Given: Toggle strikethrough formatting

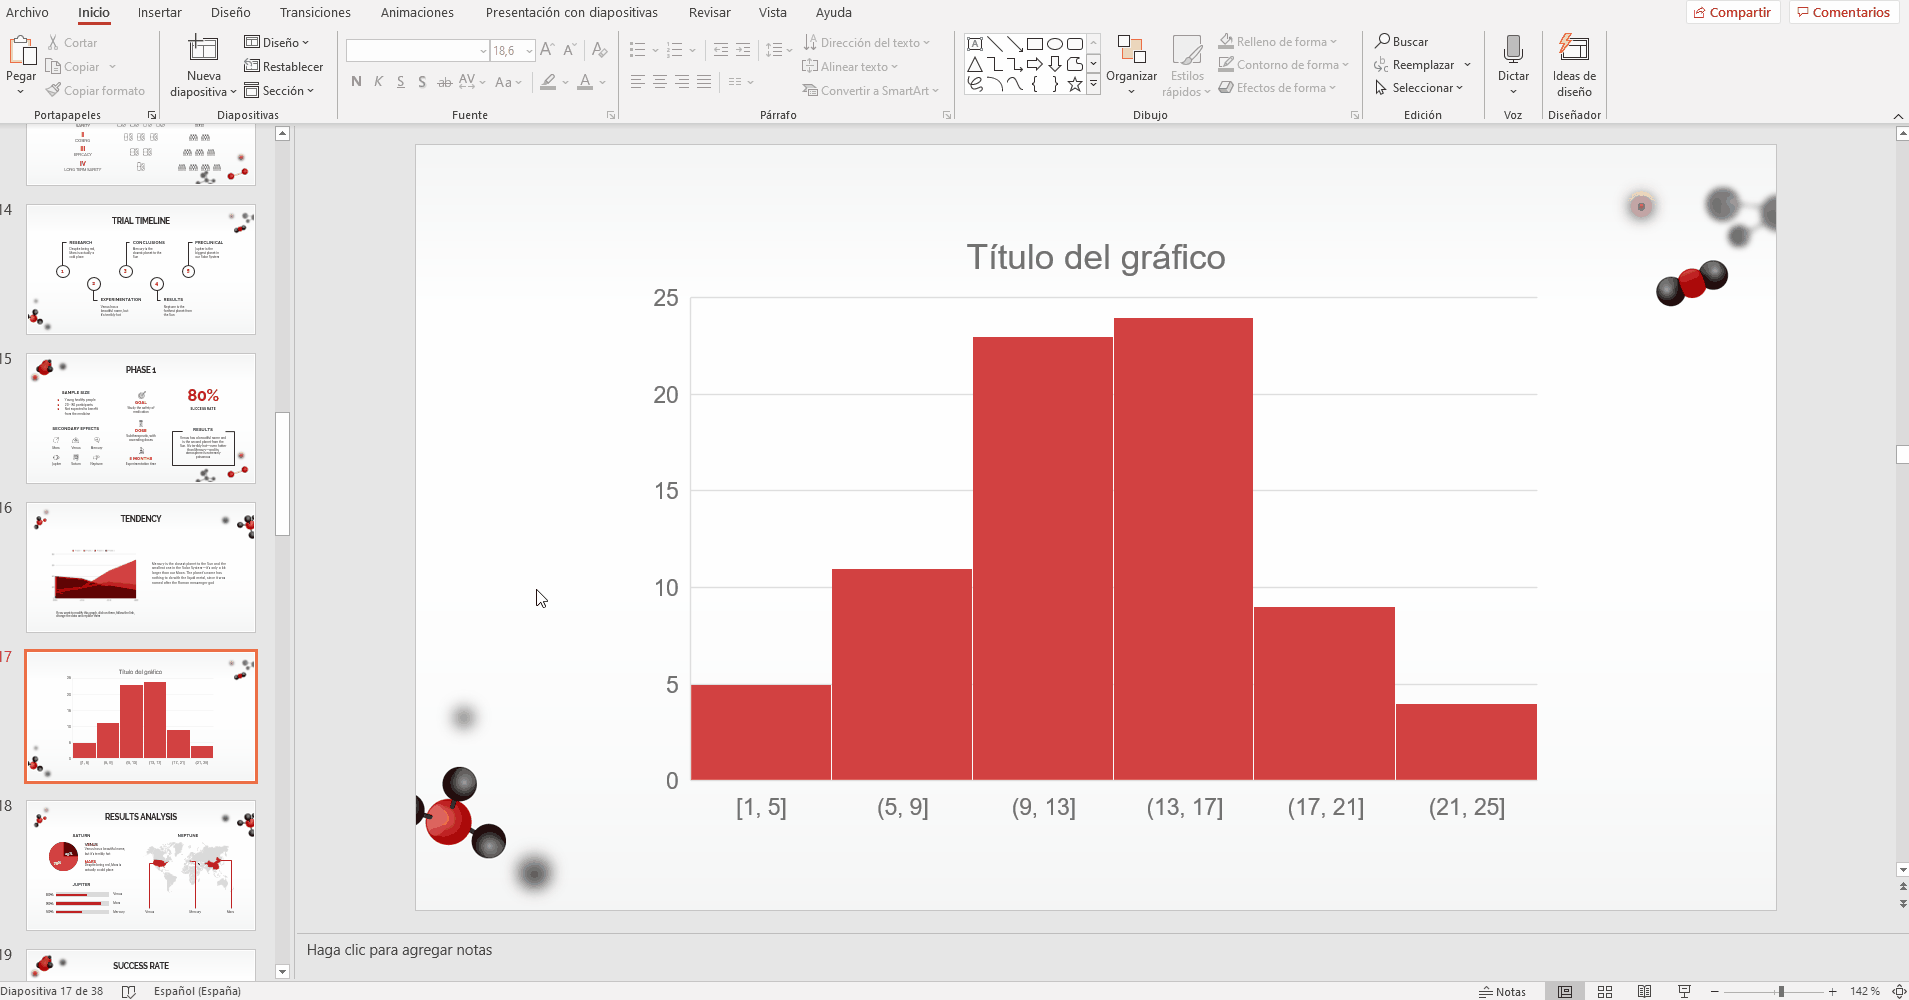Looking at the screenshot, I should click(x=444, y=82).
